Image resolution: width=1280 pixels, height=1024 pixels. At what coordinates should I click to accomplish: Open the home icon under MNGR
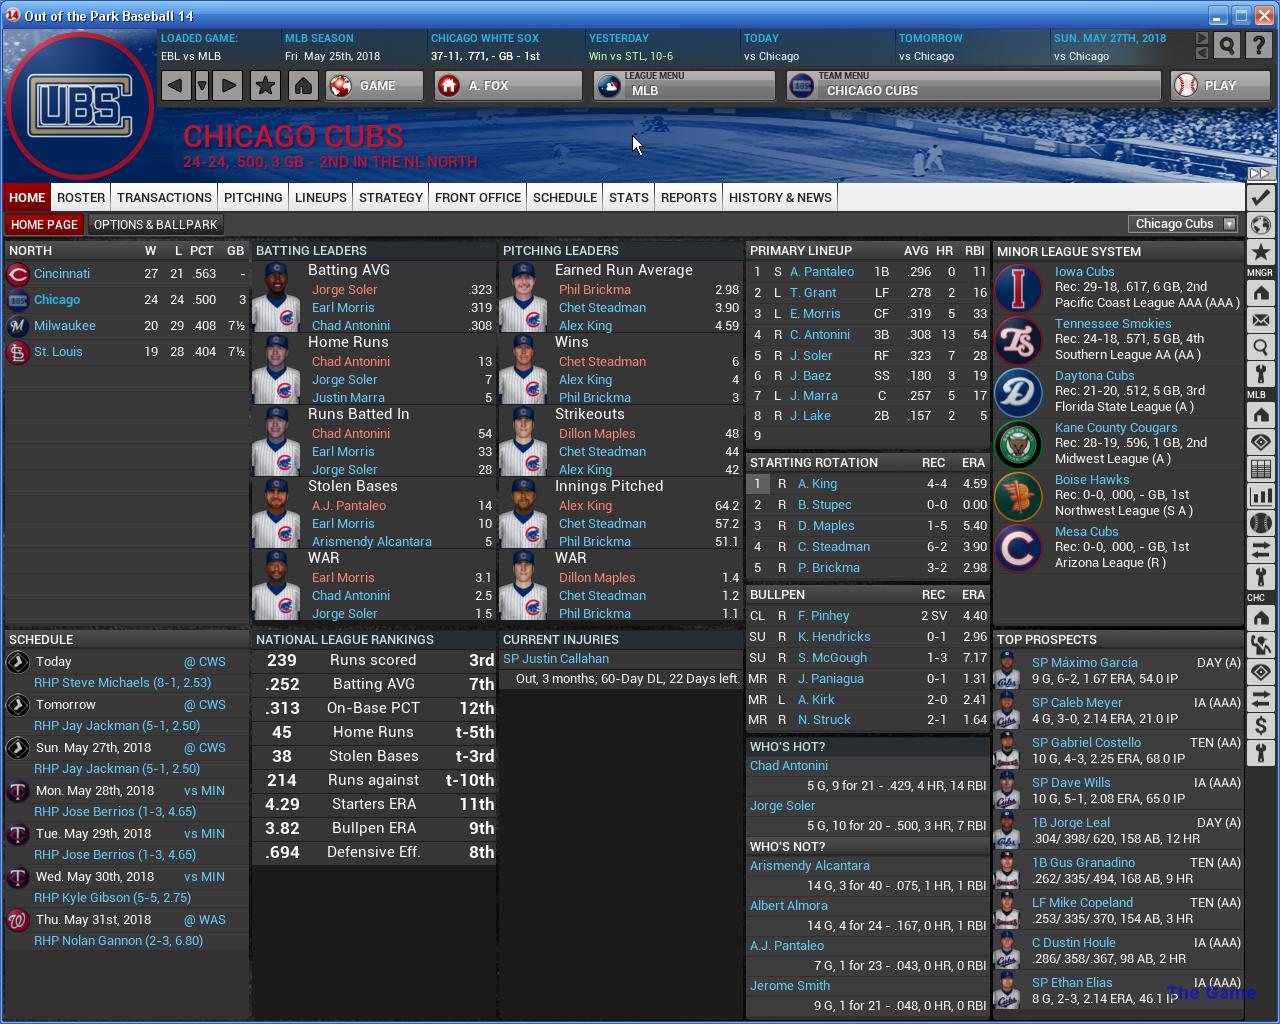(1260, 293)
